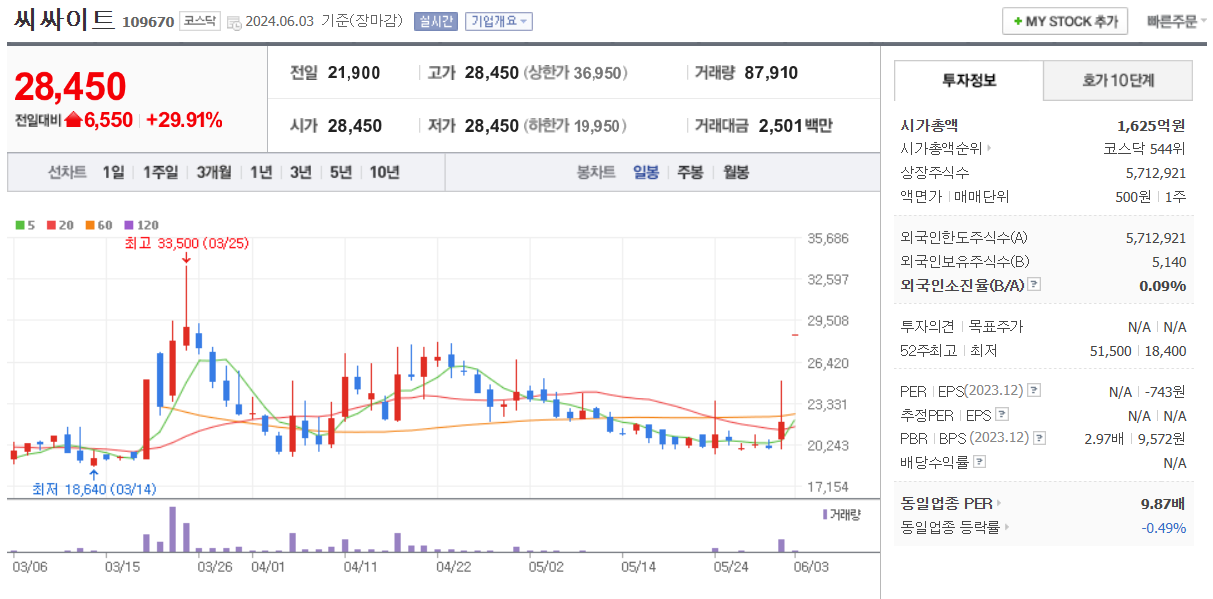The width and height of the screenshot is (1213, 599).
Task: Click 액면가 value 500원
Action: point(1132,196)
